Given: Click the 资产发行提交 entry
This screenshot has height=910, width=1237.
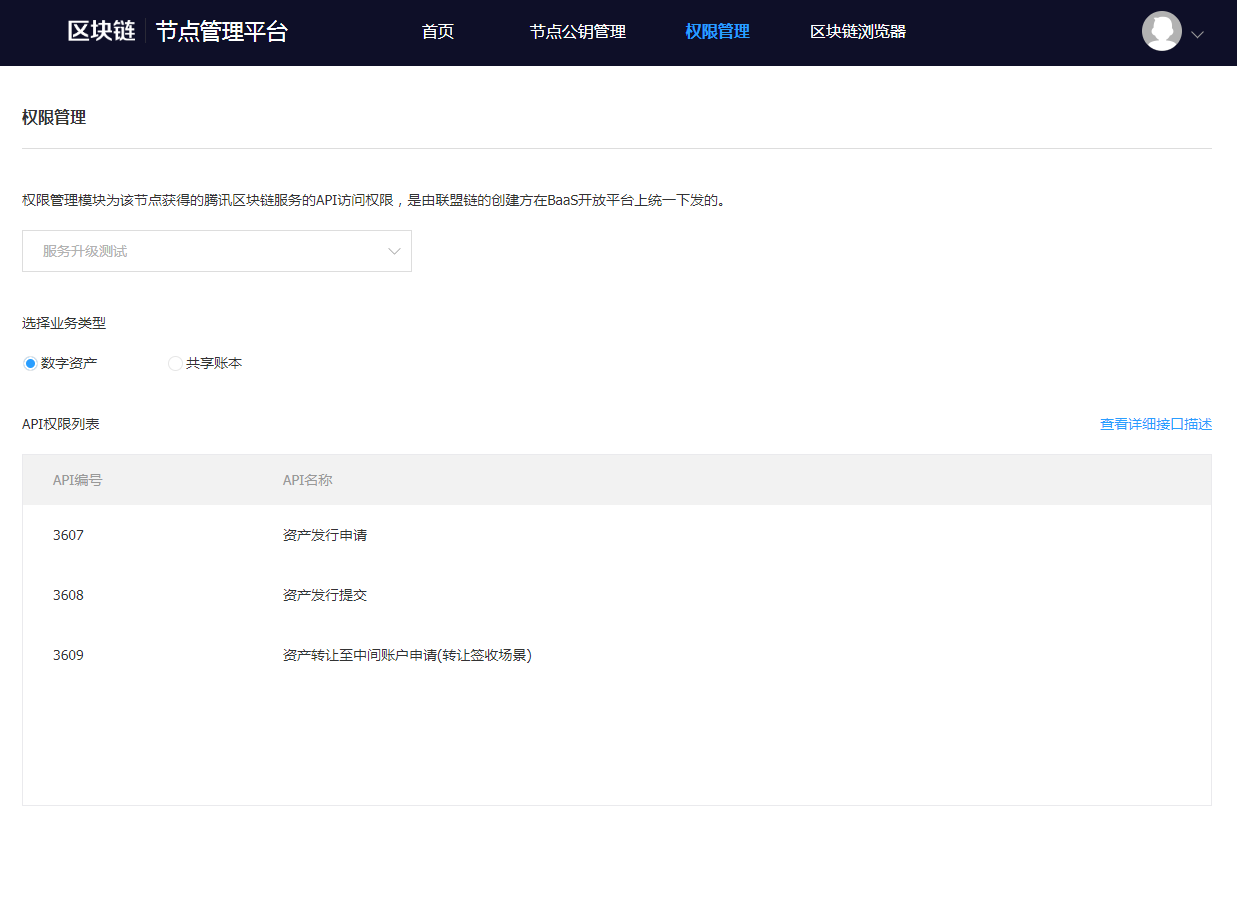Looking at the screenshot, I should (x=325, y=595).
